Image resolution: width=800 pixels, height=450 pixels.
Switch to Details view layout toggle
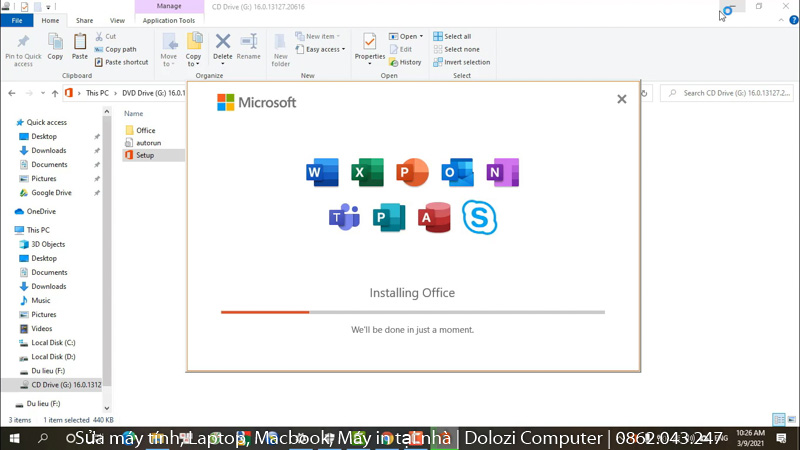[777, 419]
